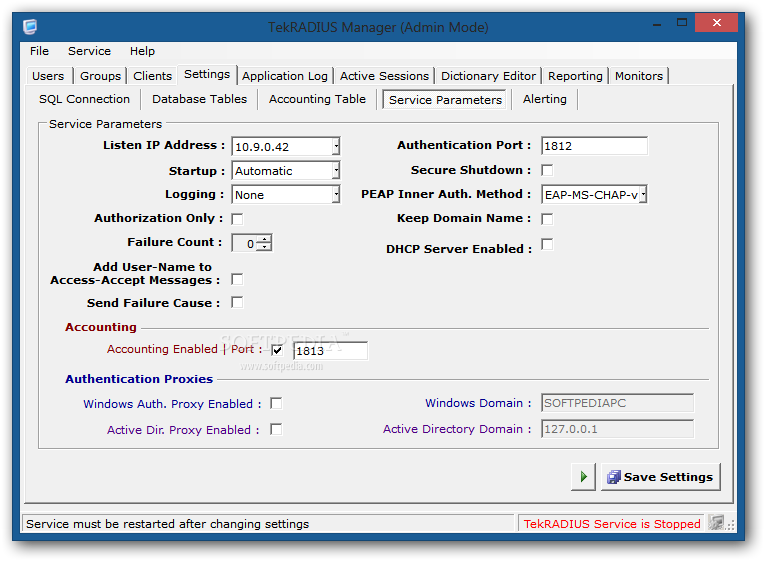Switch to Database Tables sub-tab
The width and height of the screenshot is (765, 561).
coord(200,99)
